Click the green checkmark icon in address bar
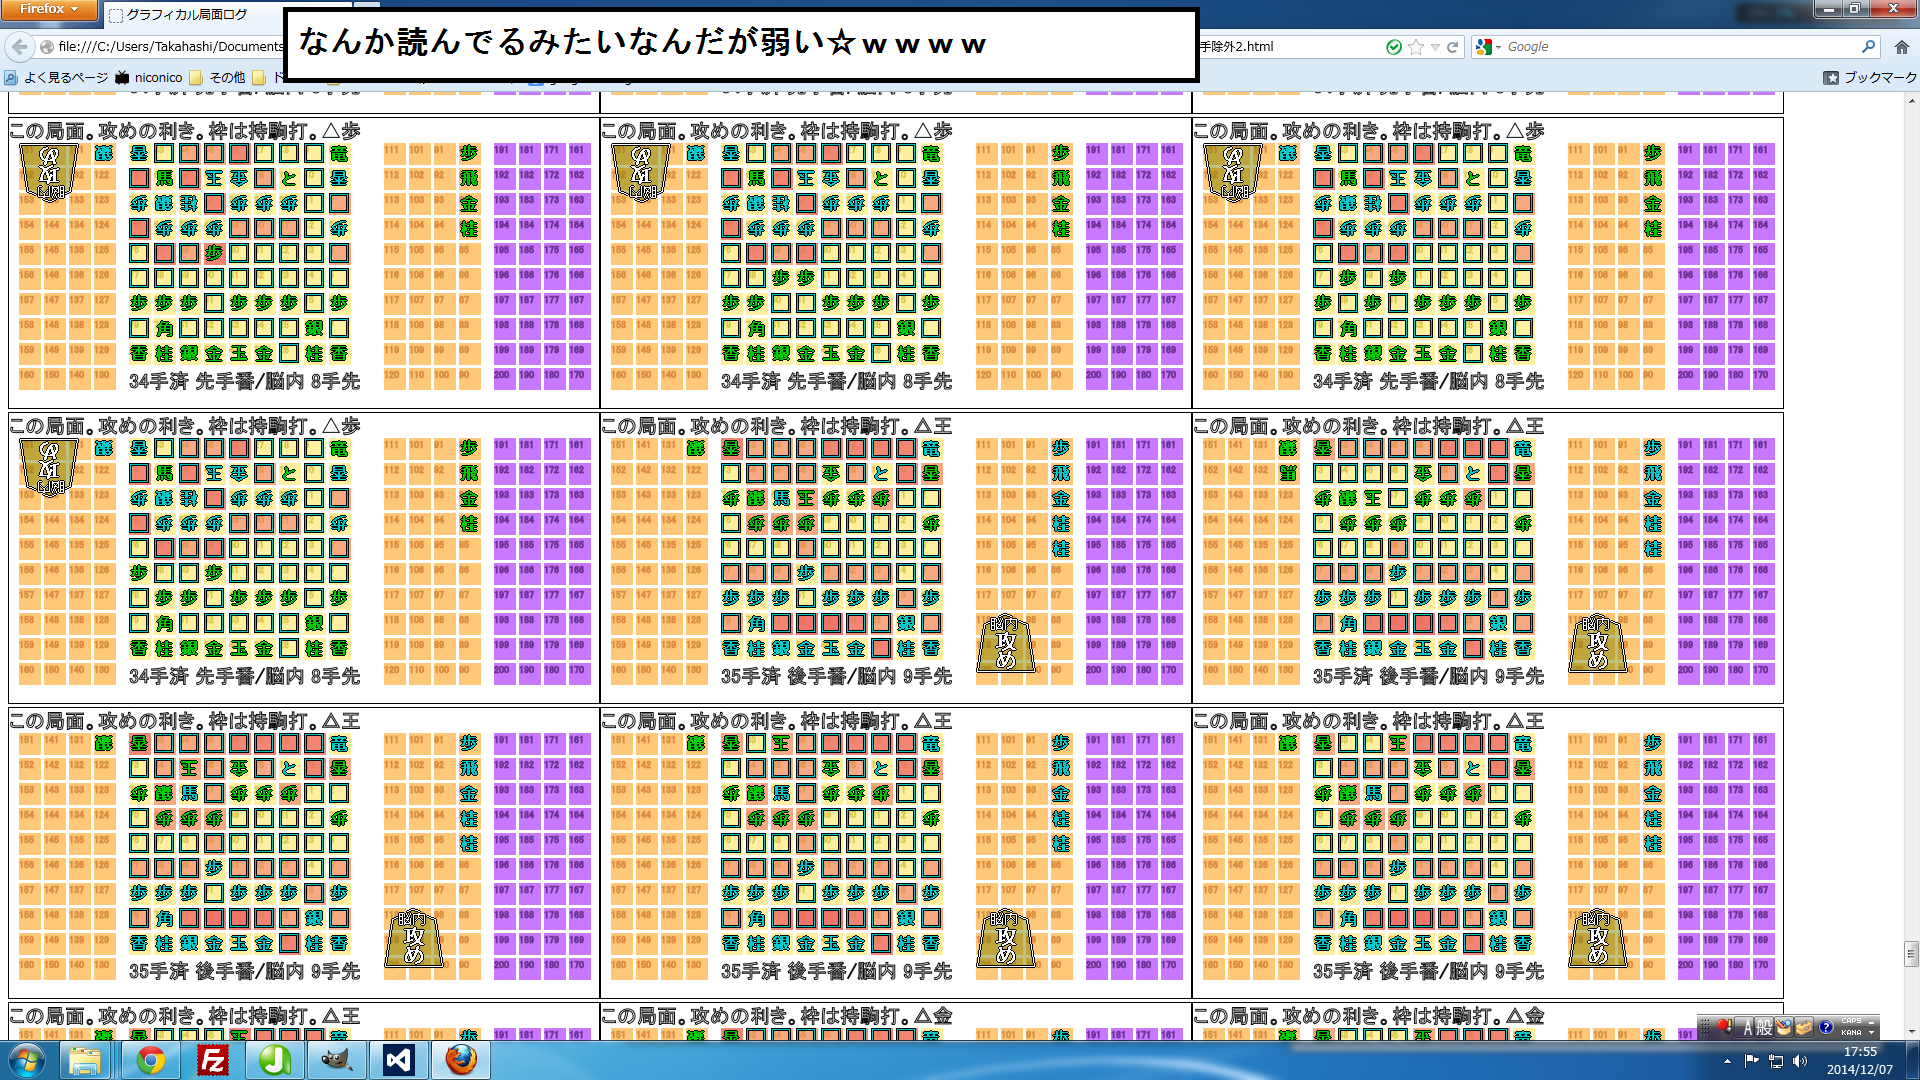Image resolution: width=1920 pixels, height=1080 pixels. point(1393,47)
